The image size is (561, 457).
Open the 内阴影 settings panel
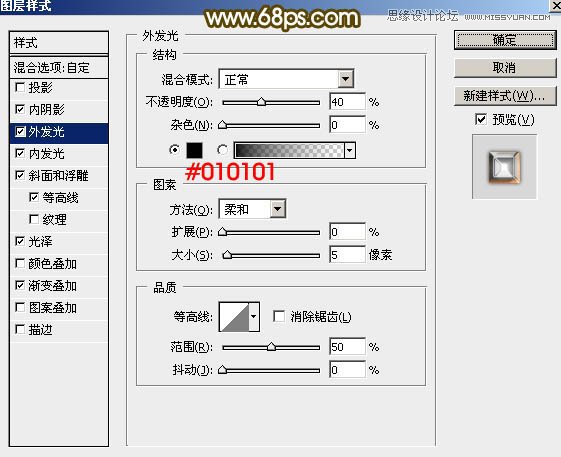click(47, 110)
